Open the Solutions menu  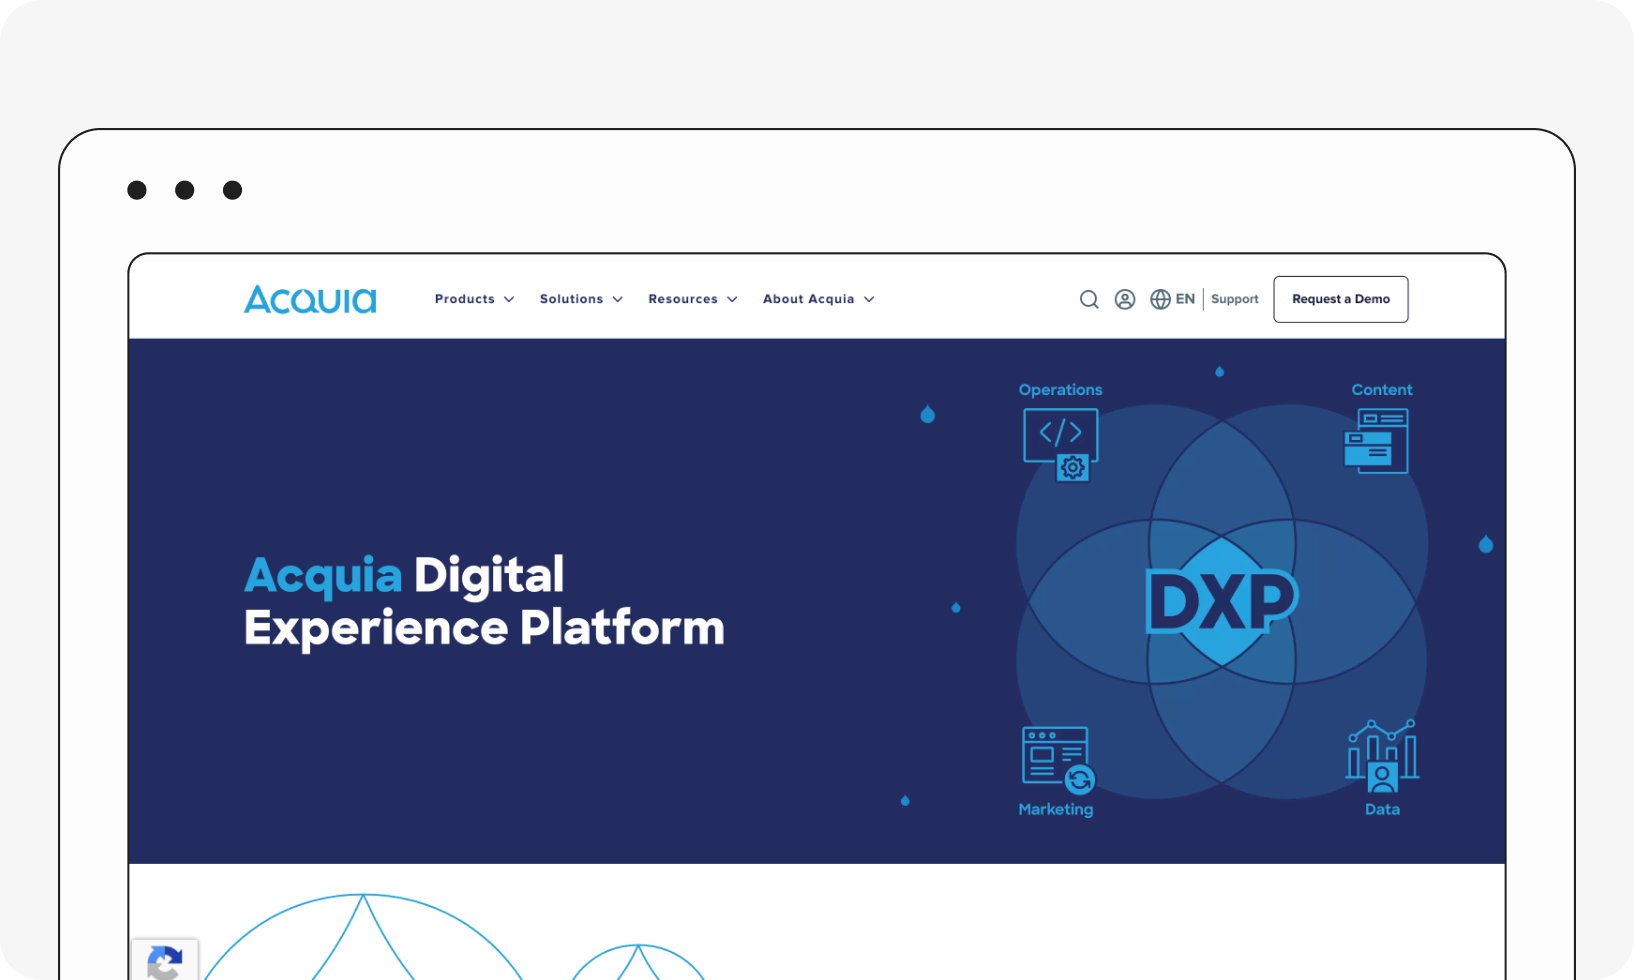pyautogui.click(x=581, y=299)
